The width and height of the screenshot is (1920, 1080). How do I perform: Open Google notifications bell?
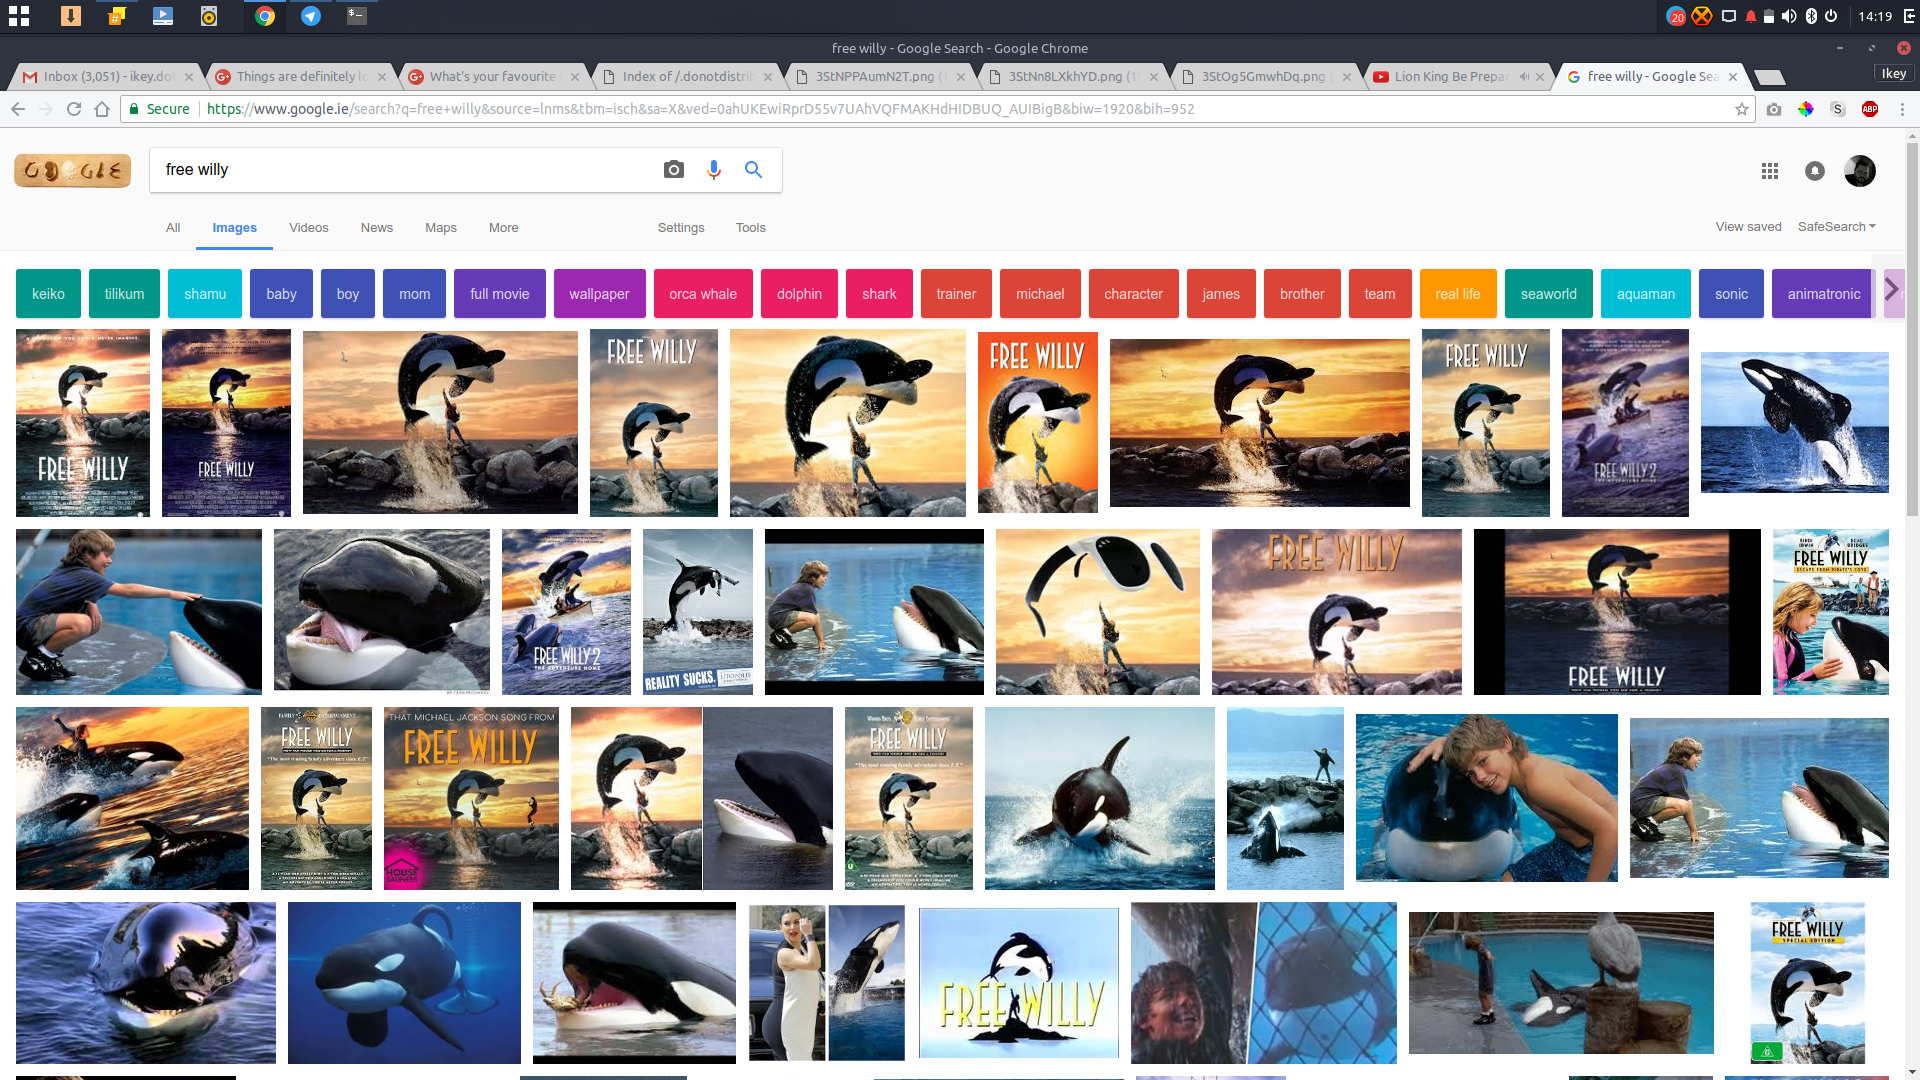(x=1815, y=171)
